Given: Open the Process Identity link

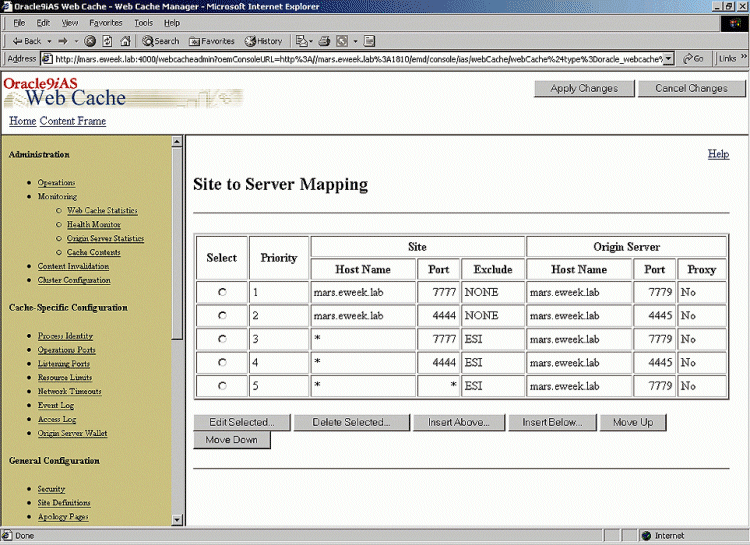Looking at the screenshot, I should click(x=66, y=335).
